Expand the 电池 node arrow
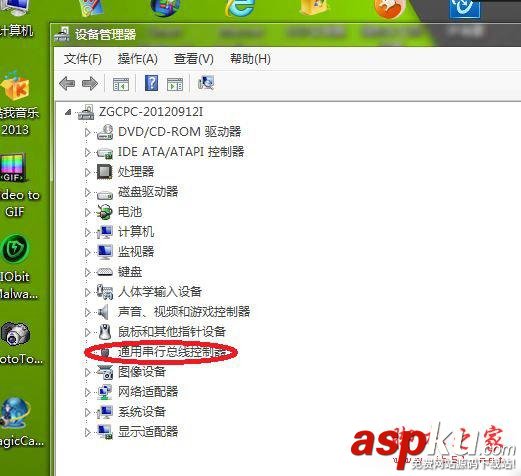 87,212
